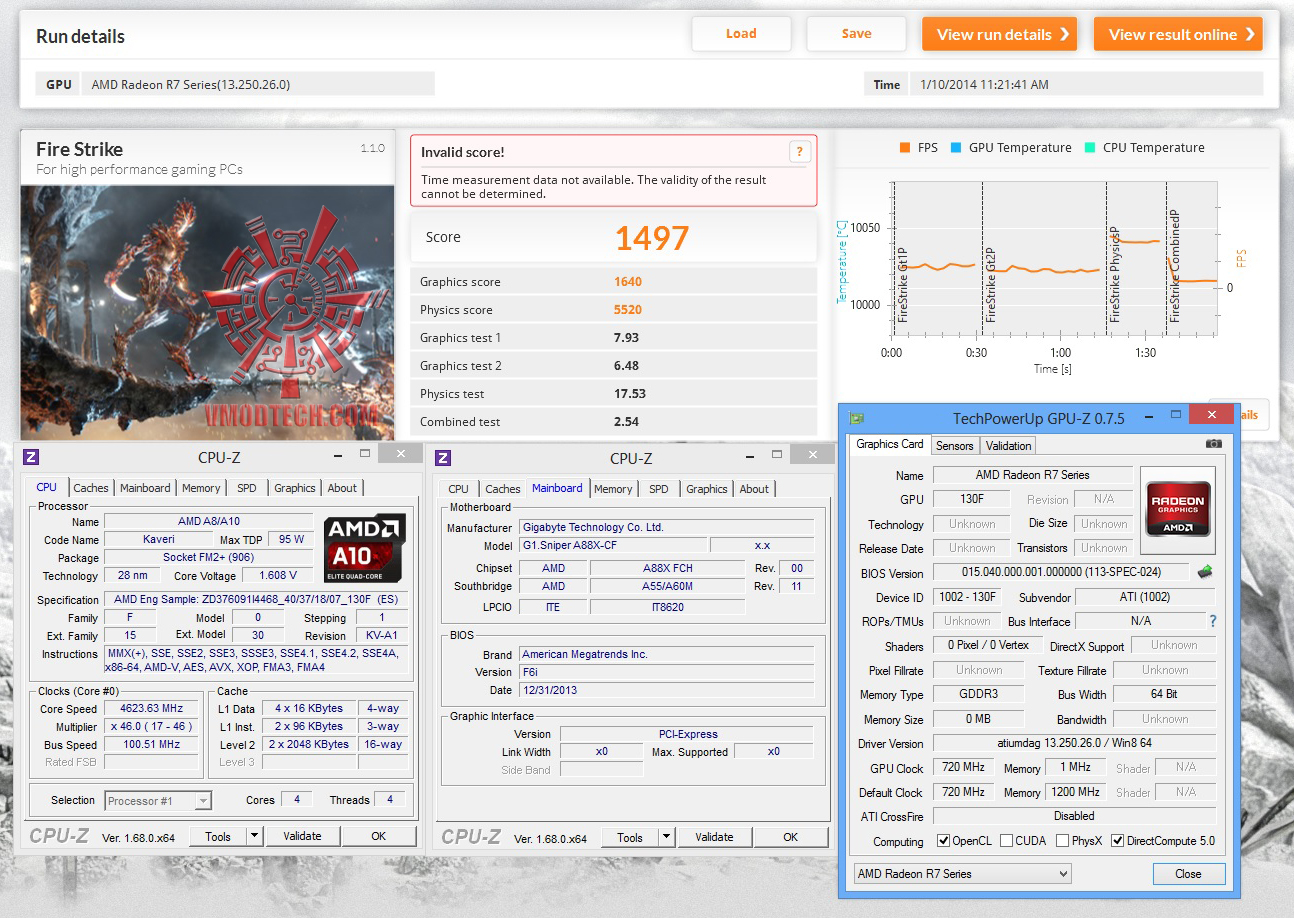The width and height of the screenshot is (1294, 918).
Task: Click the Physics score value 5520
Action: tap(628, 310)
